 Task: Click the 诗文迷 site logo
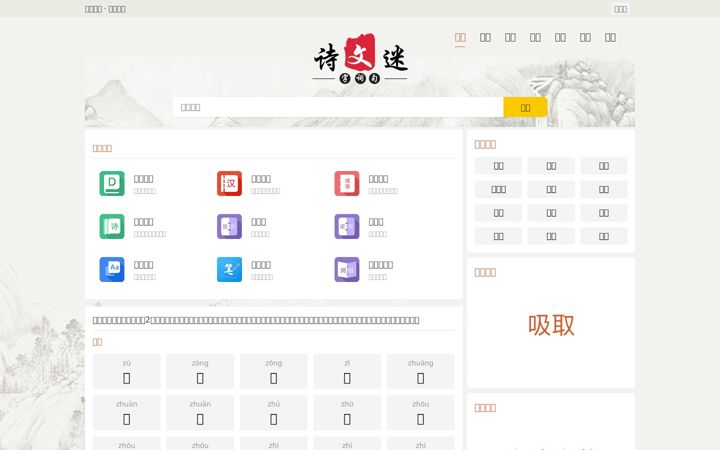pyautogui.click(x=360, y=58)
